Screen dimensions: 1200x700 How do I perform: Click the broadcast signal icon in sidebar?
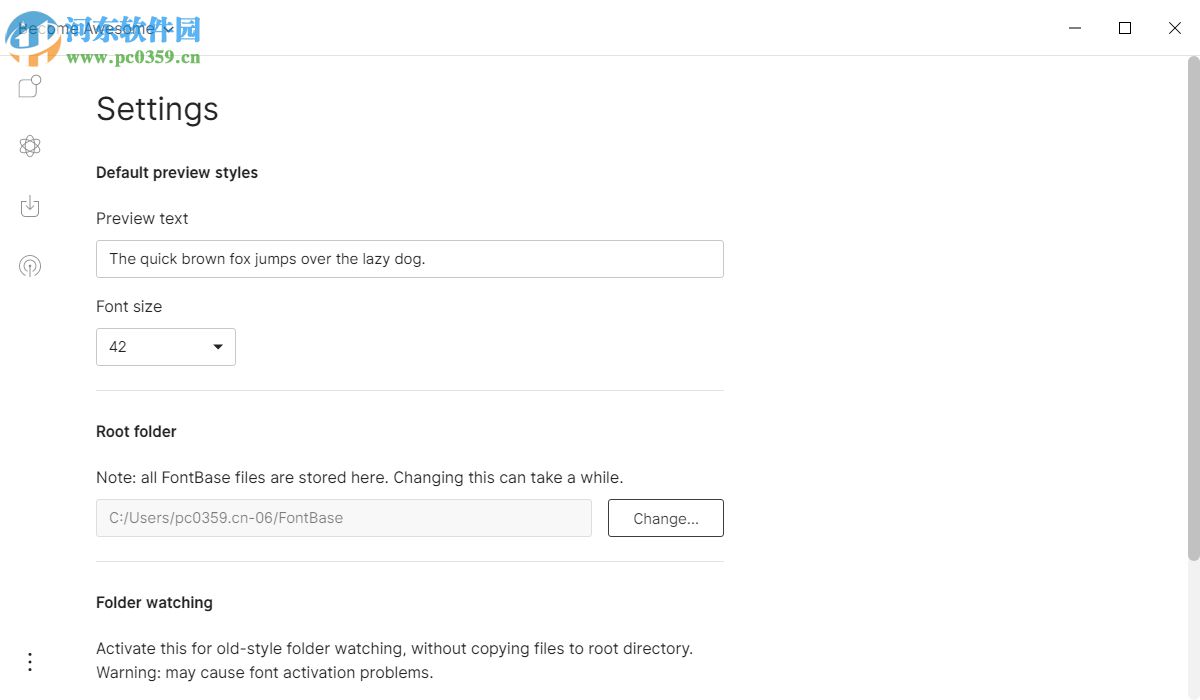point(30,266)
